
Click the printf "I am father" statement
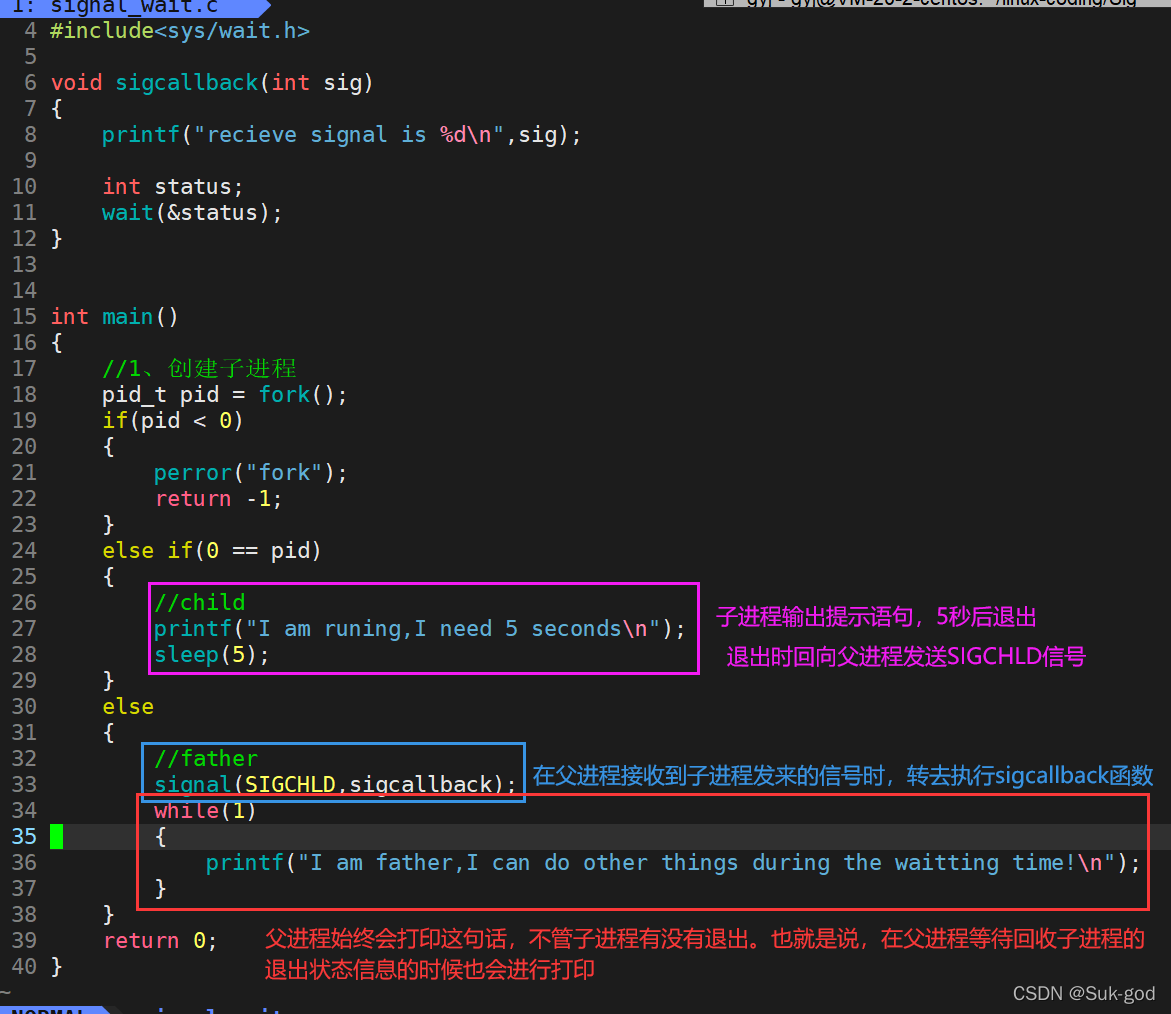(673, 863)
